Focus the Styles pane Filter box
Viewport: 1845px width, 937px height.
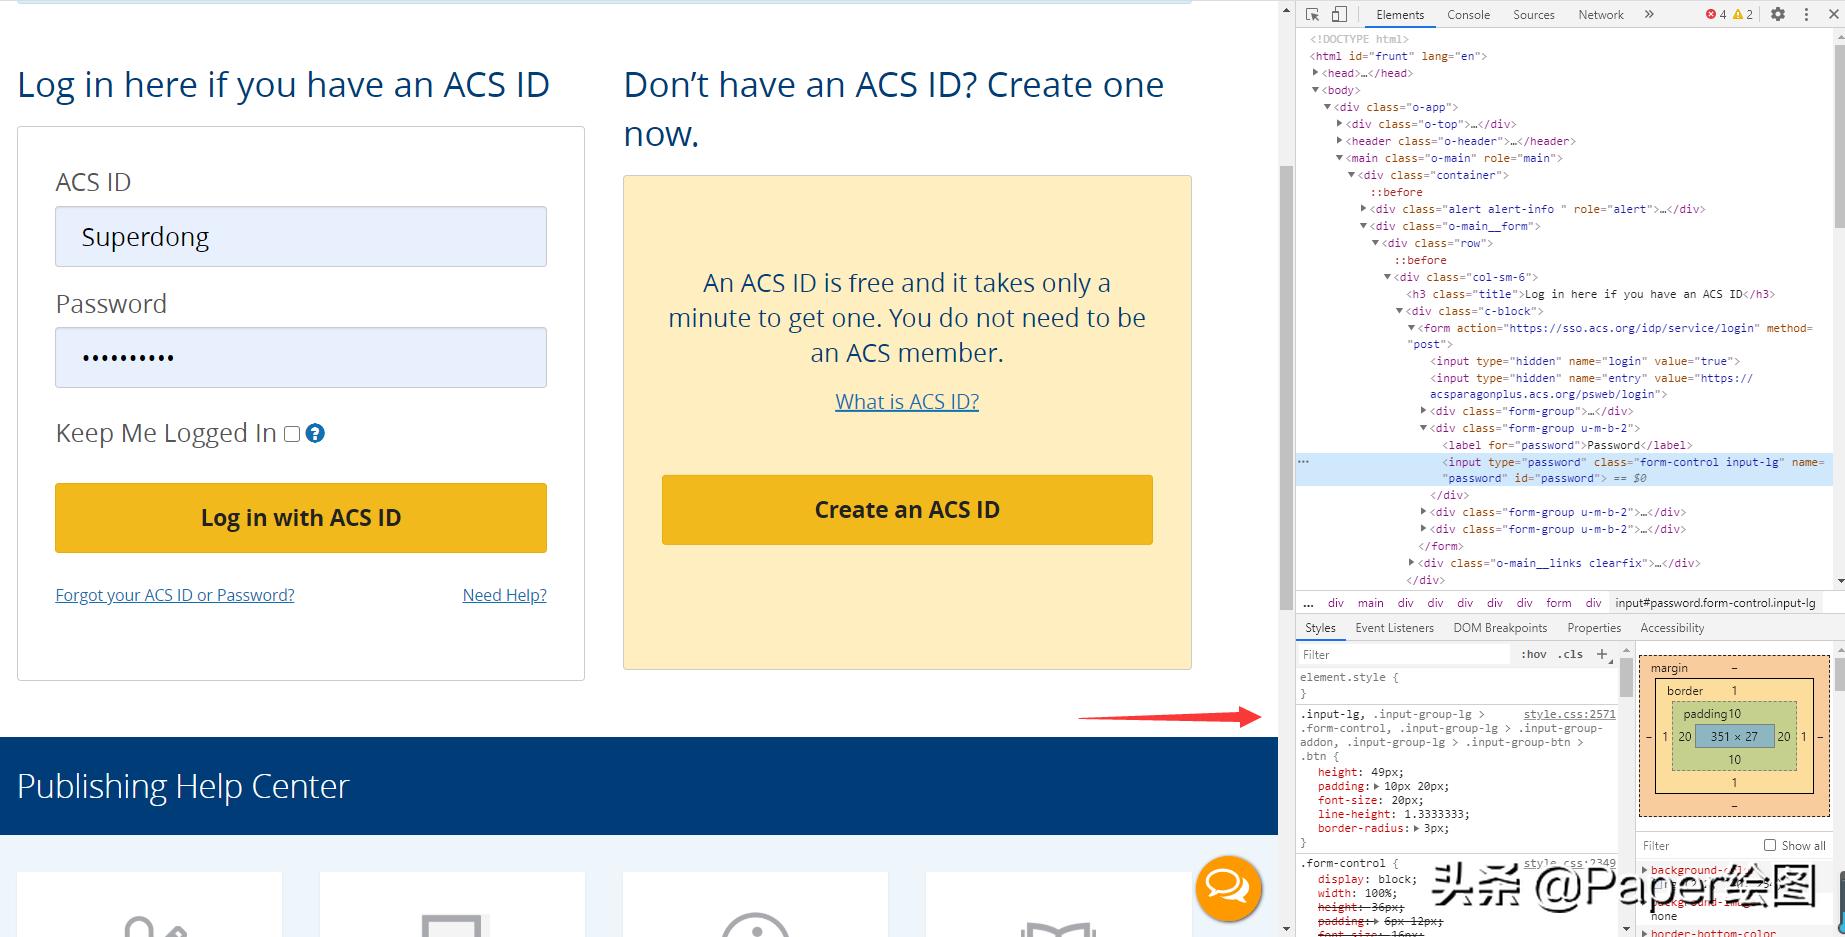(x=1404, y=654)
